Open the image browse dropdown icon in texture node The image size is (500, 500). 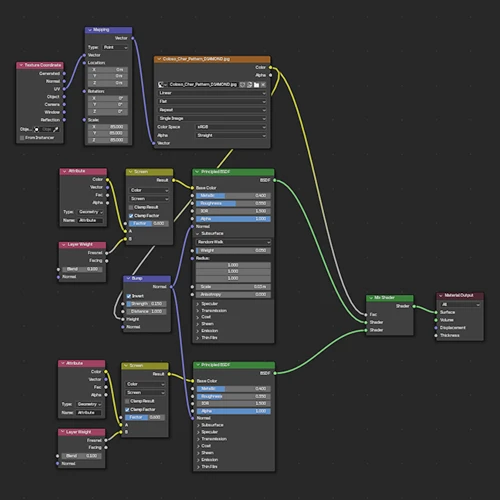[x=162, y=85]
